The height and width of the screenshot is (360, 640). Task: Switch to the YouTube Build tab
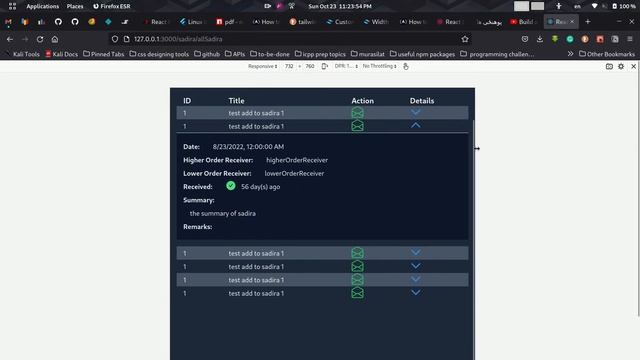[523, 22]
